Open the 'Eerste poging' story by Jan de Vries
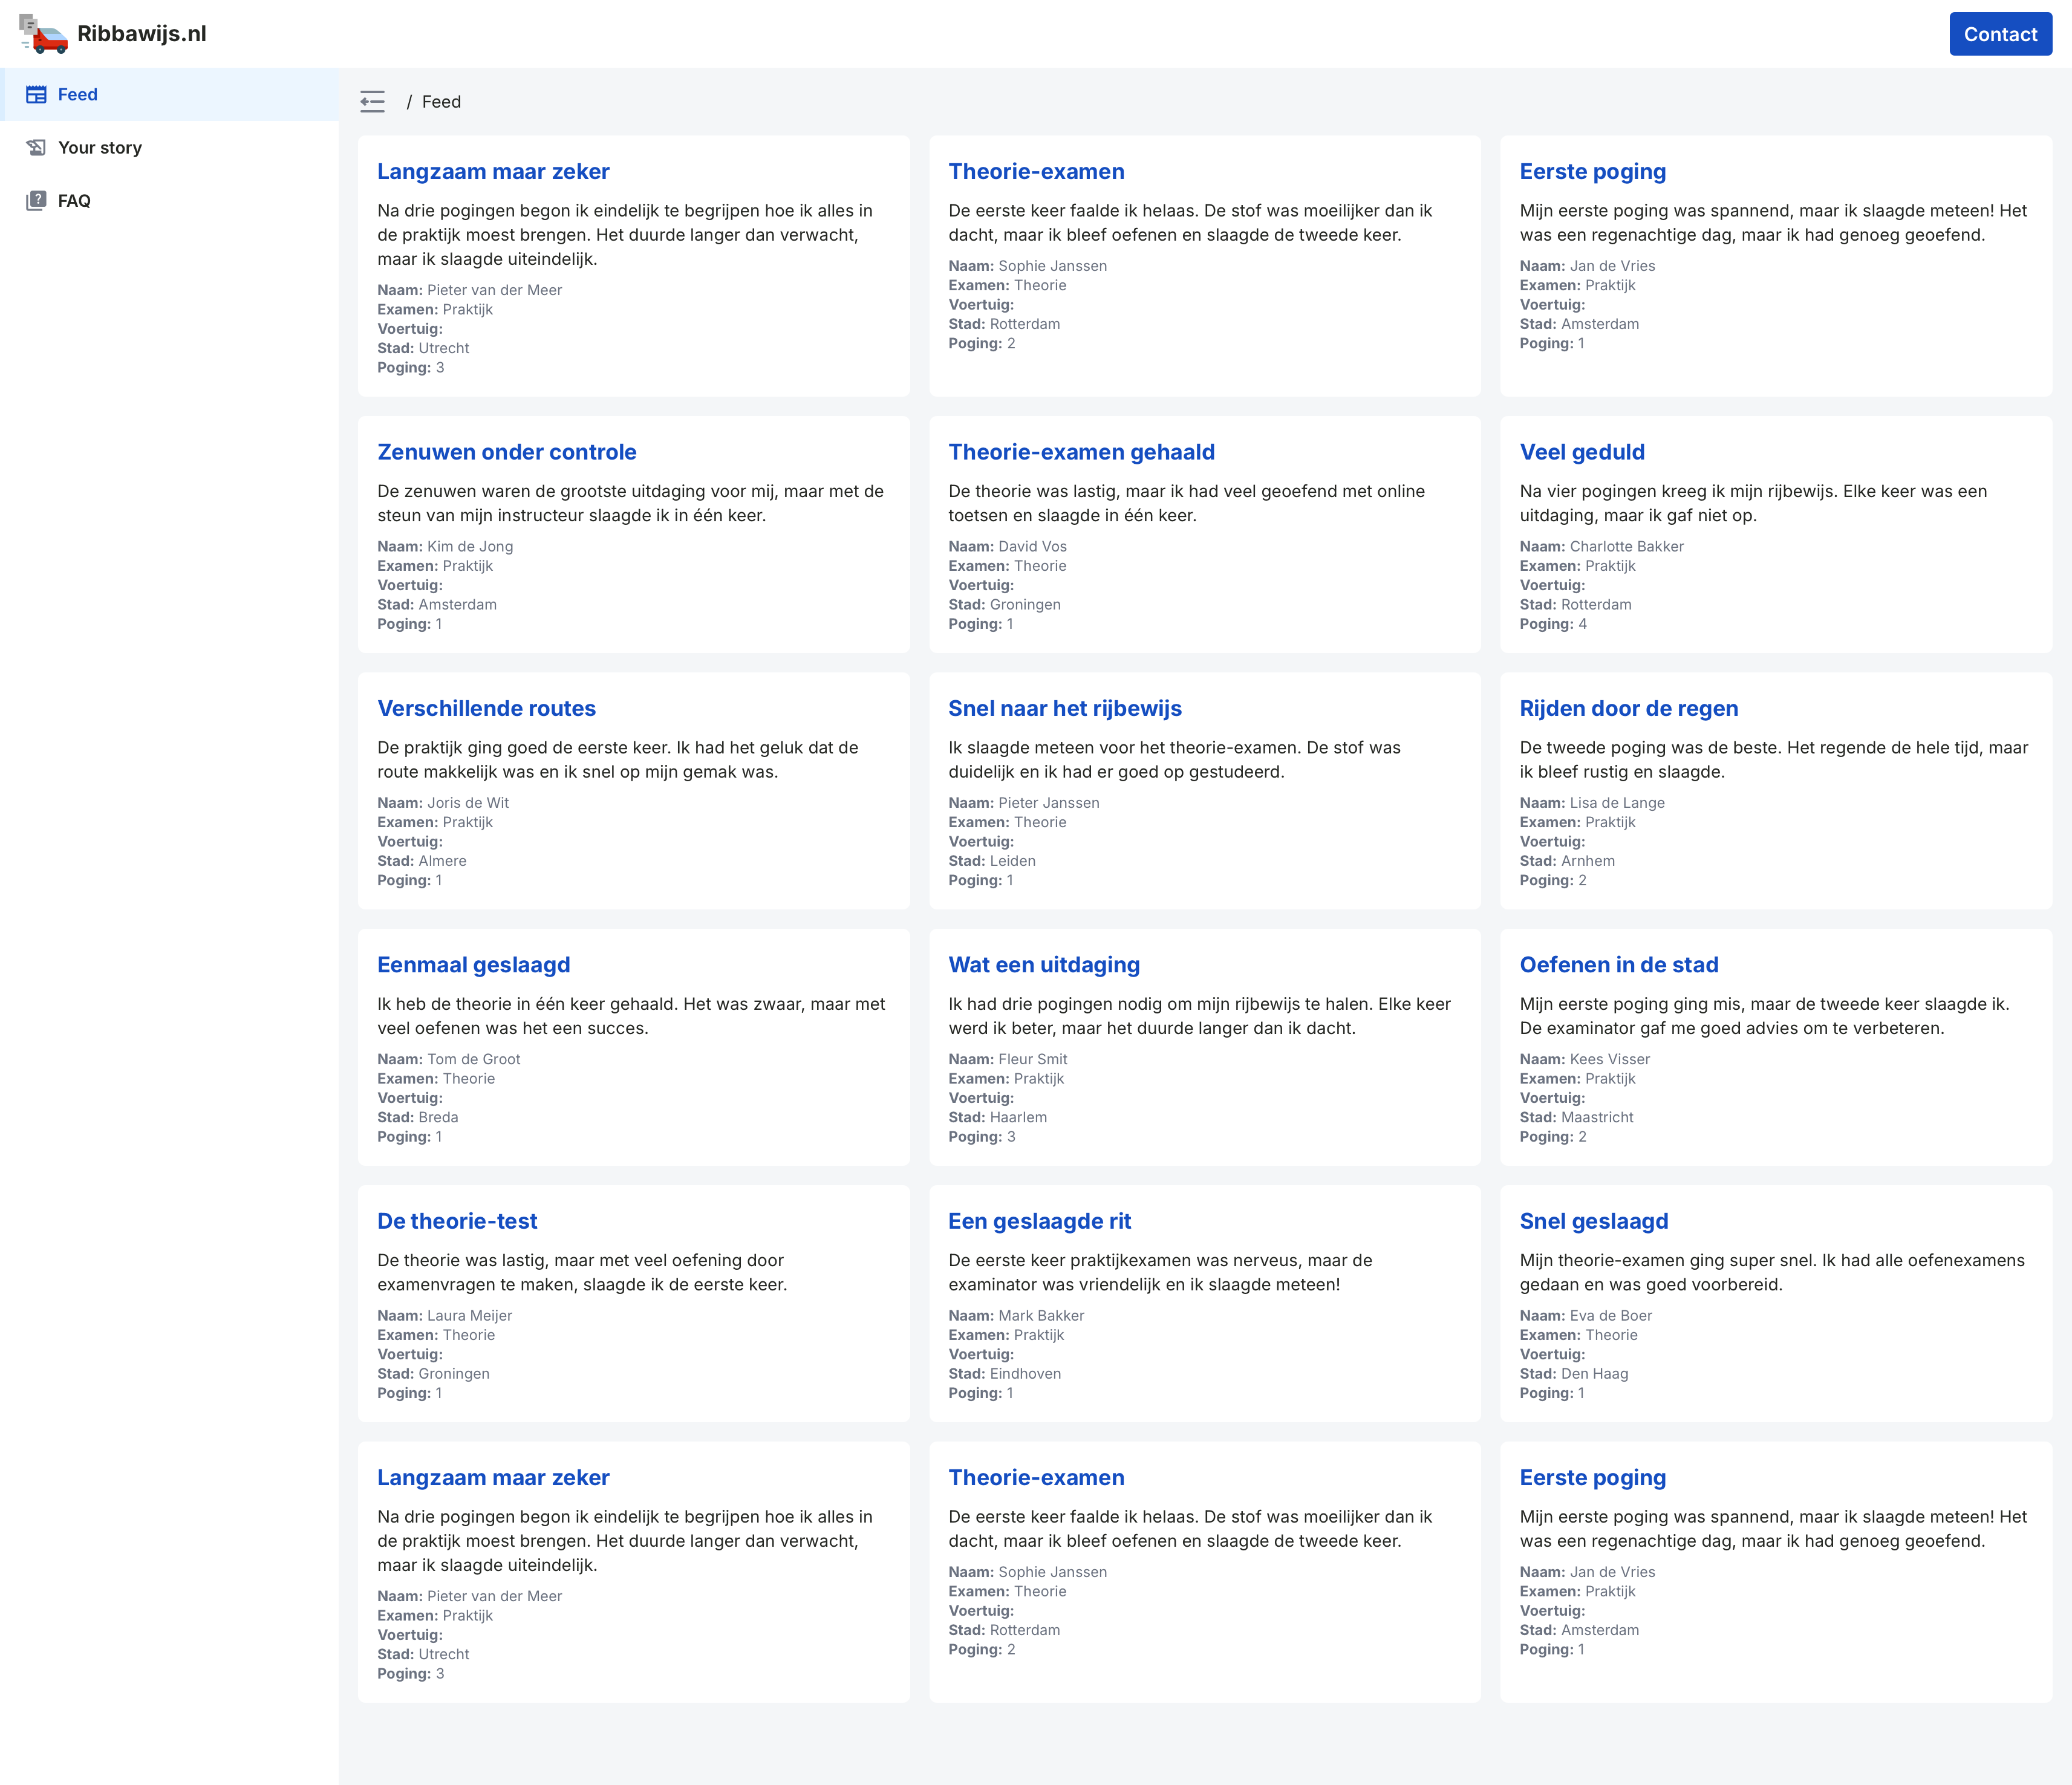The height and width of the screenshot is (1785, 2072). (1592, 171)
